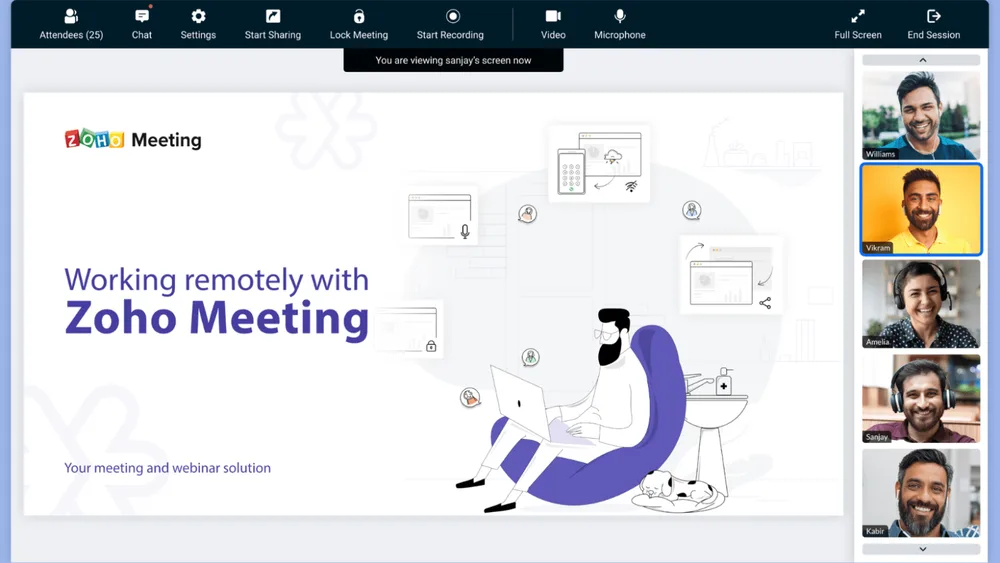Select Williams video thumbnail

pos(921,115)
